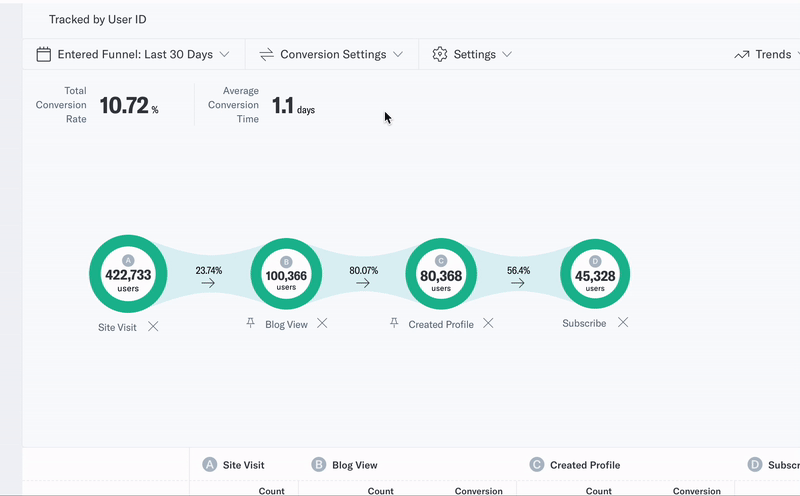The width and height of the screenshot is (800, 496).
Task: Pin the Created Profile step
Action: point(394,323)
